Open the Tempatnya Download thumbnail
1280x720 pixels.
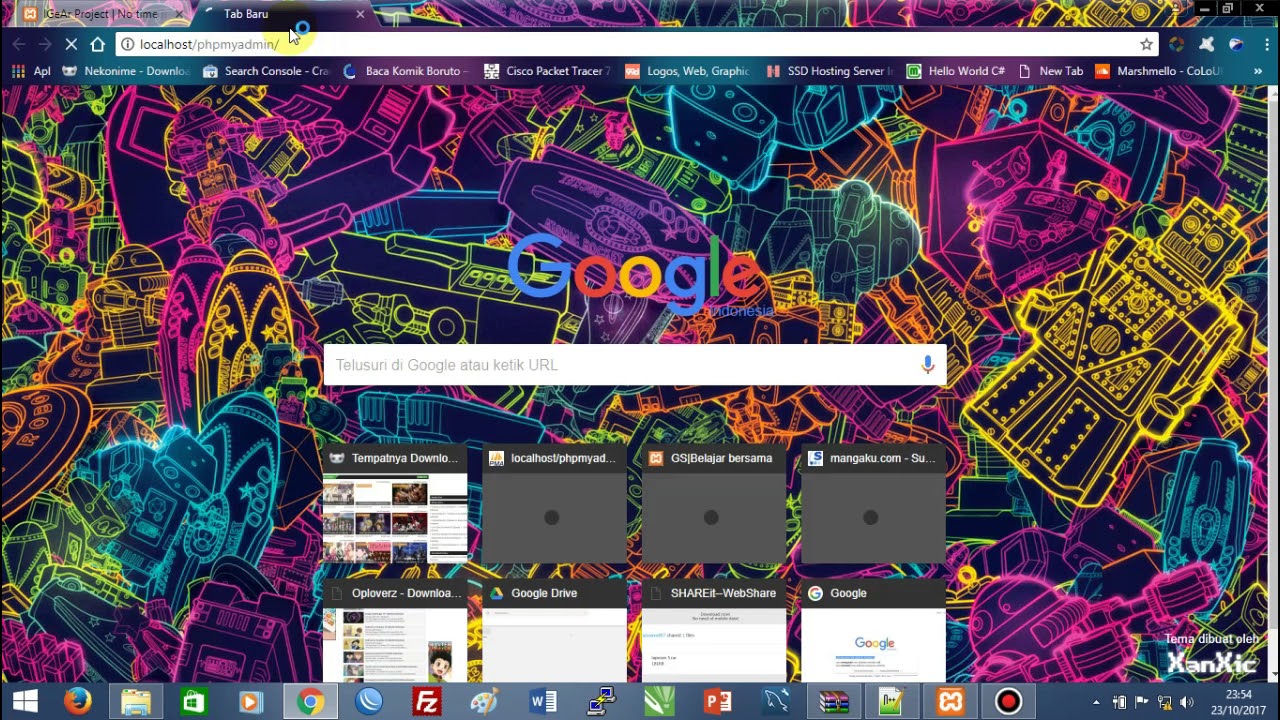pos(395,505)
